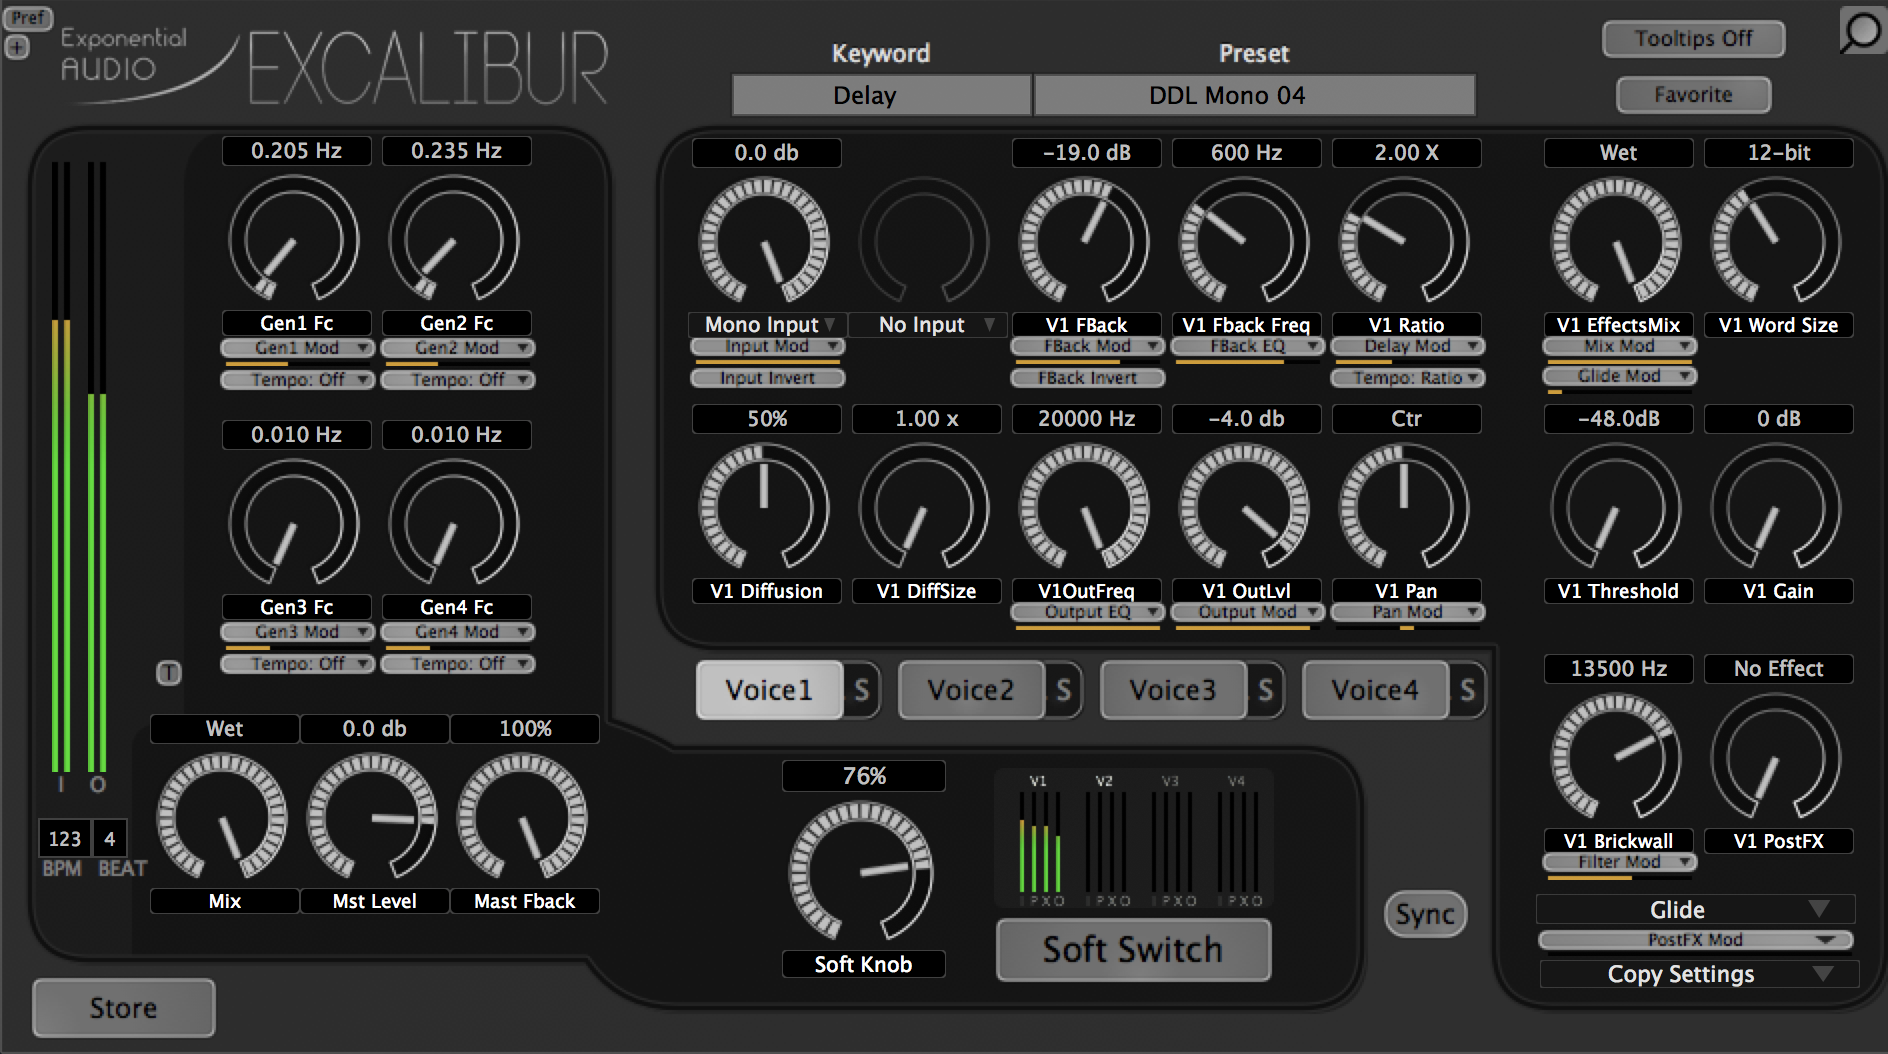Viewport: 1888px width, 1054px height.
Task: Solo Voice3 with its S button
Action: (x=1266, y=690)
